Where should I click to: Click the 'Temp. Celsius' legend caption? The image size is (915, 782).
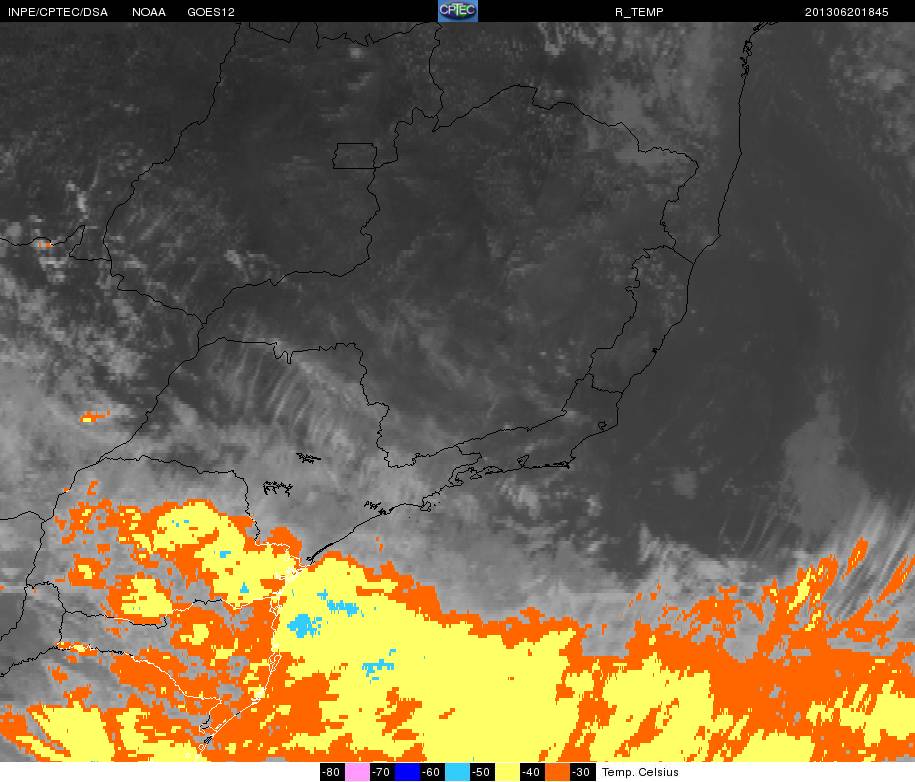coord(640,772)
